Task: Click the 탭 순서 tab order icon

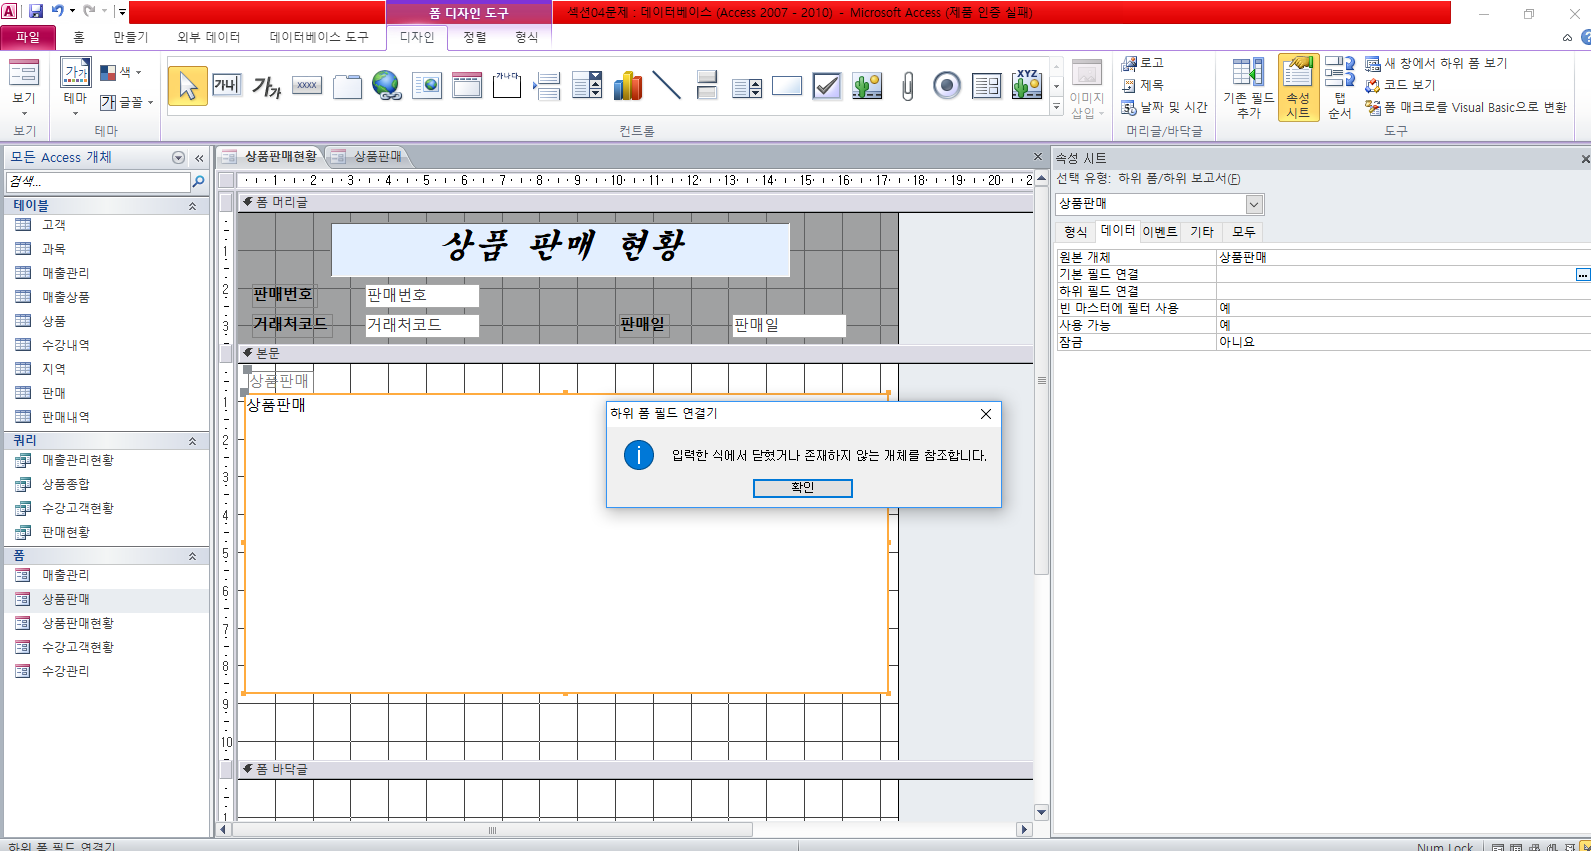Action: [1339, 88]
